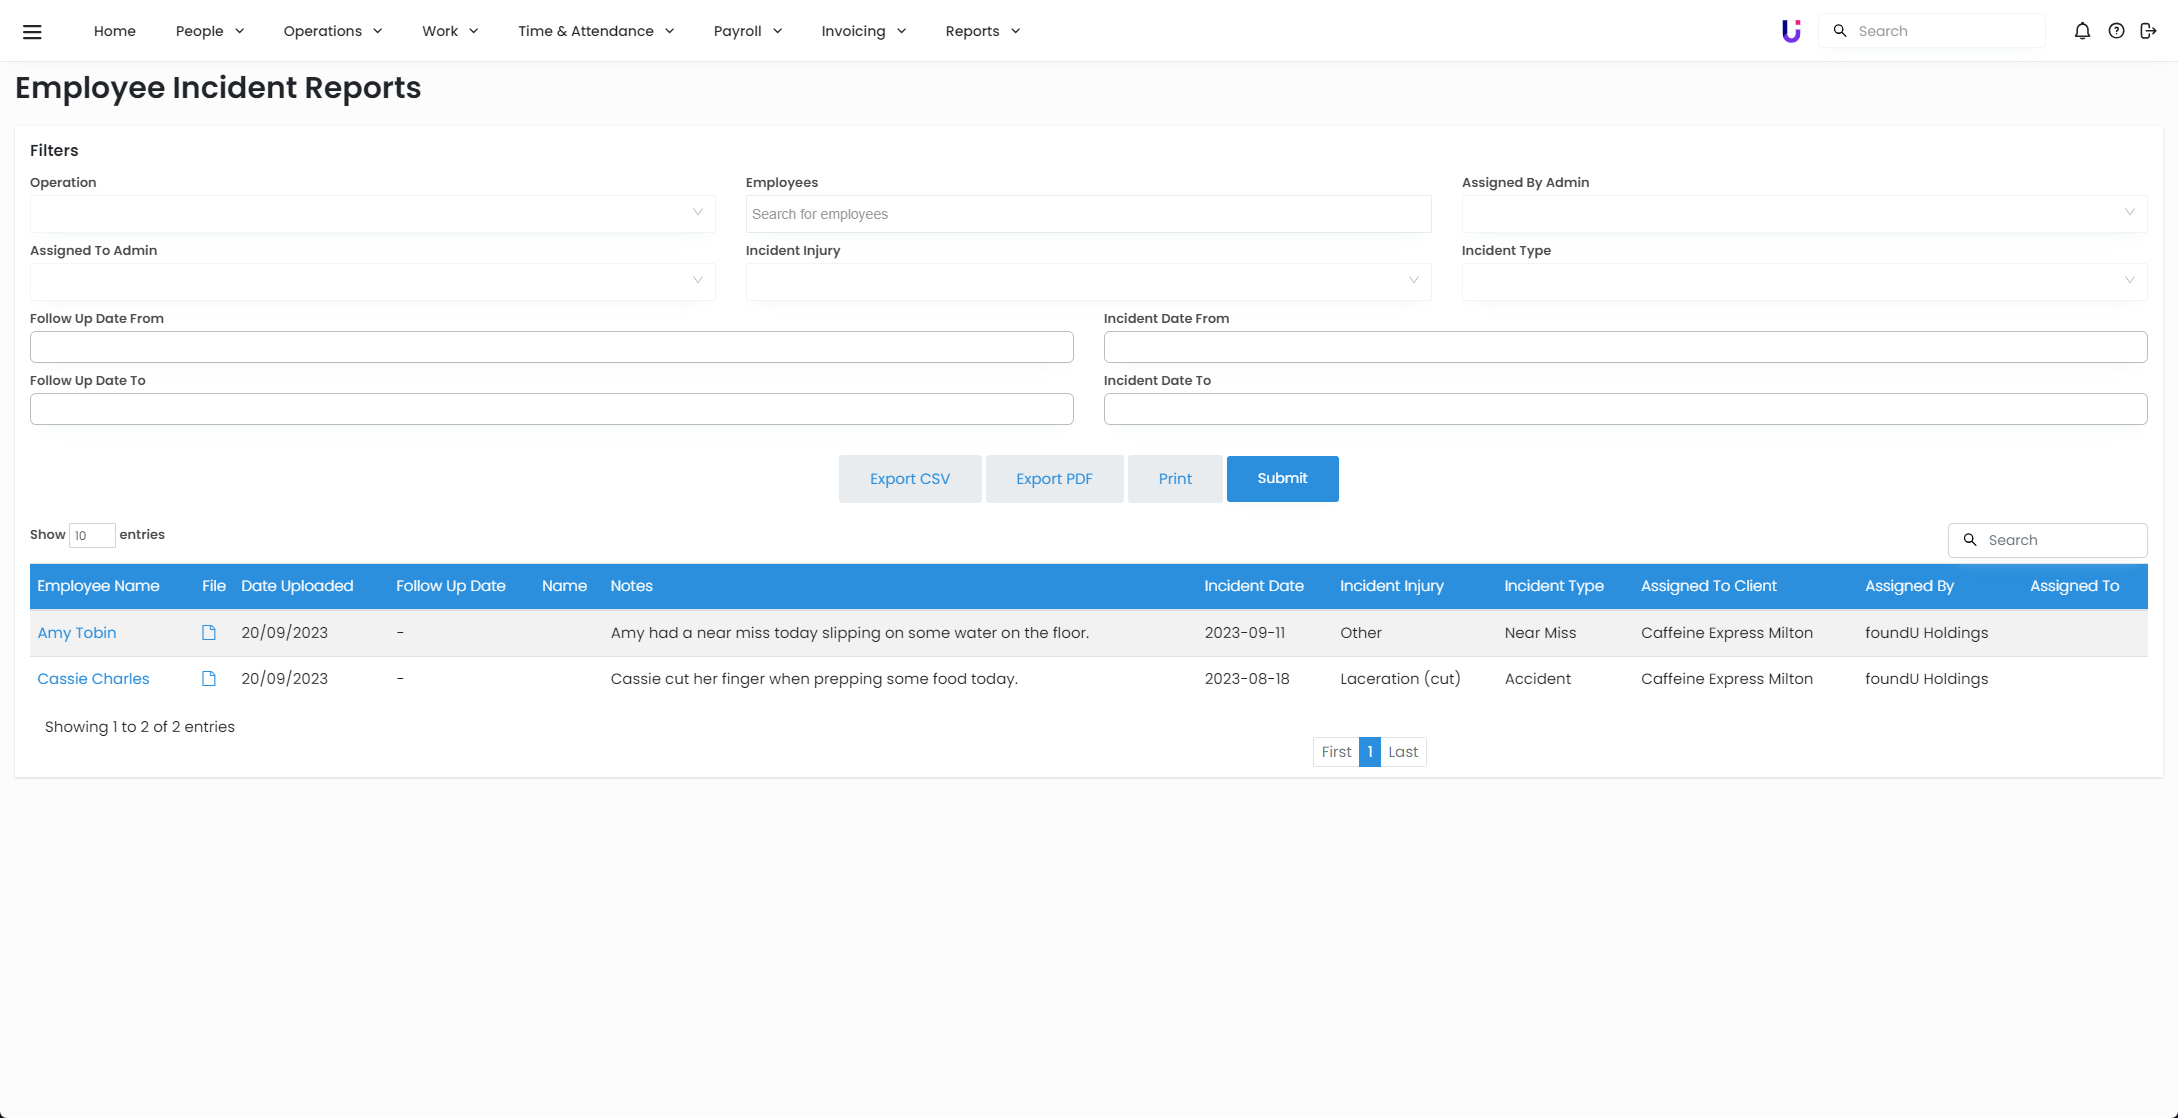The width and height of the screenshot is (2178, 1118).
Task: Click the Export CSV button
Action: coord(909,479)
